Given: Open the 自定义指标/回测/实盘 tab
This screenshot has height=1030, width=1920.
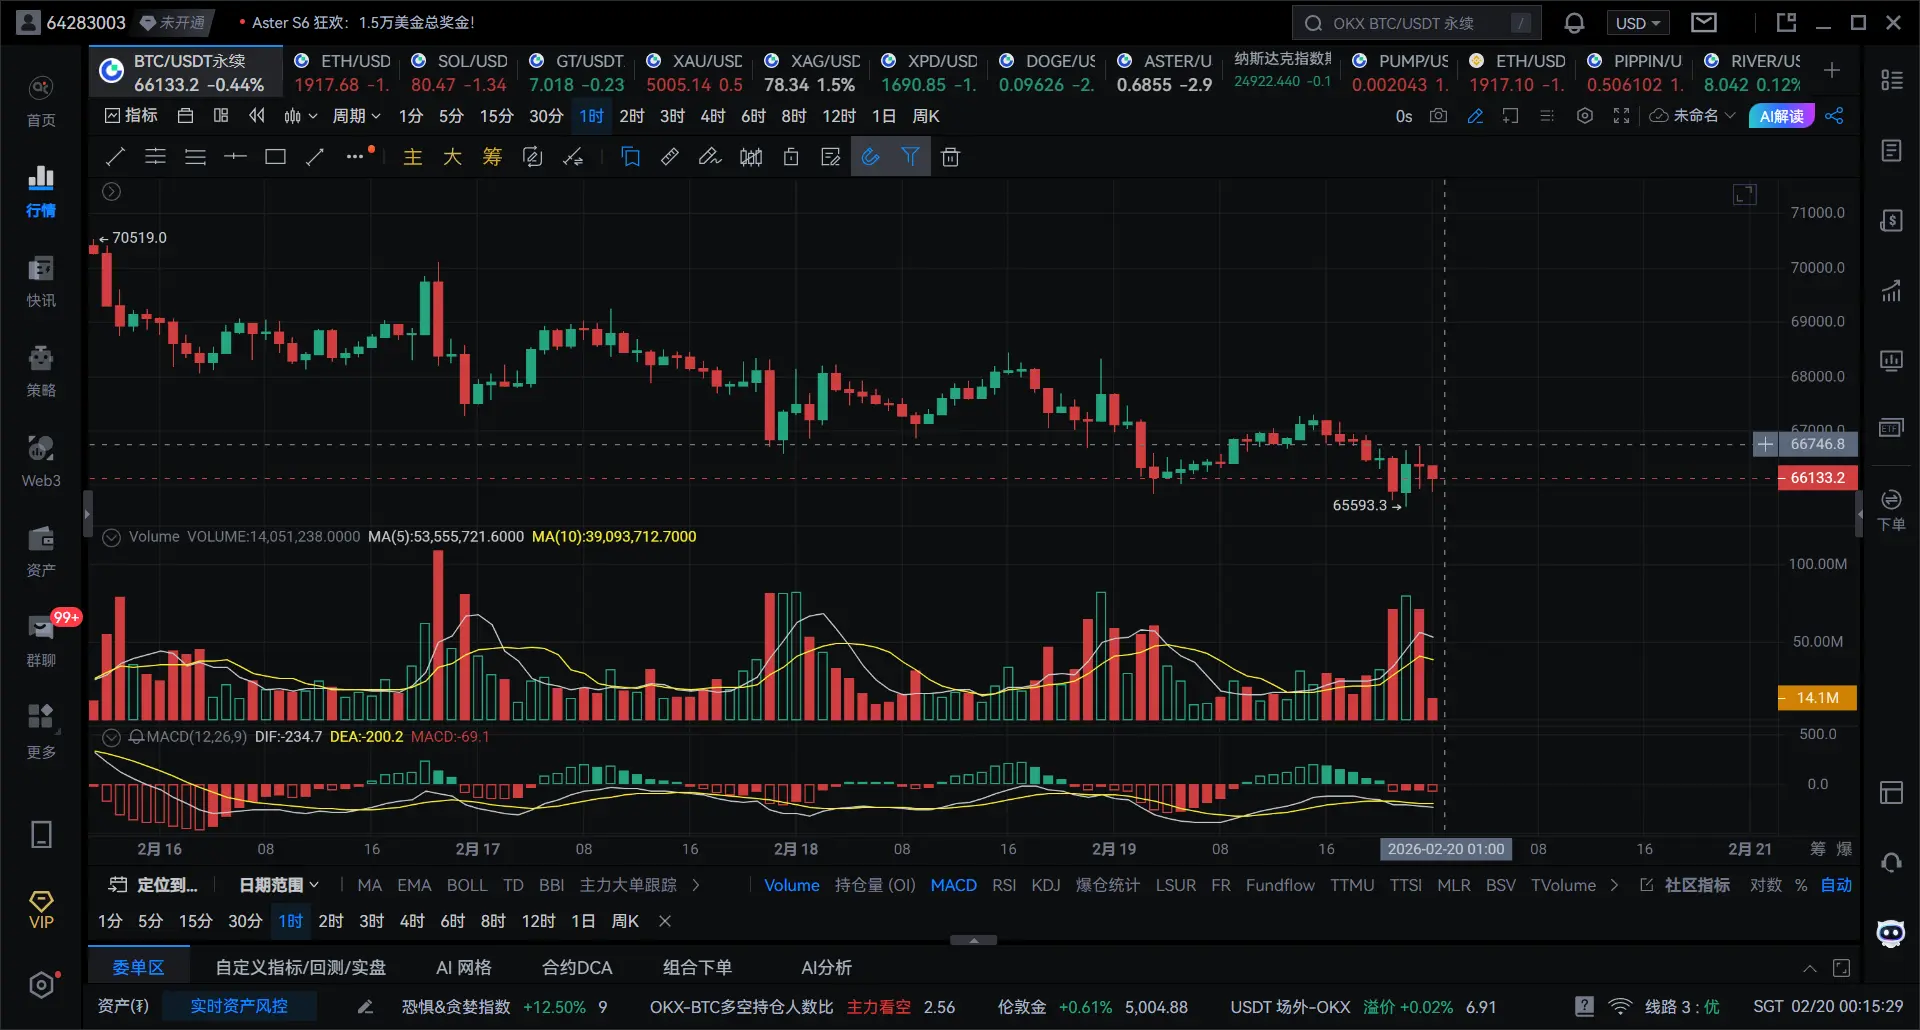Looking at the screenshot, I should (x=301, y=967).
